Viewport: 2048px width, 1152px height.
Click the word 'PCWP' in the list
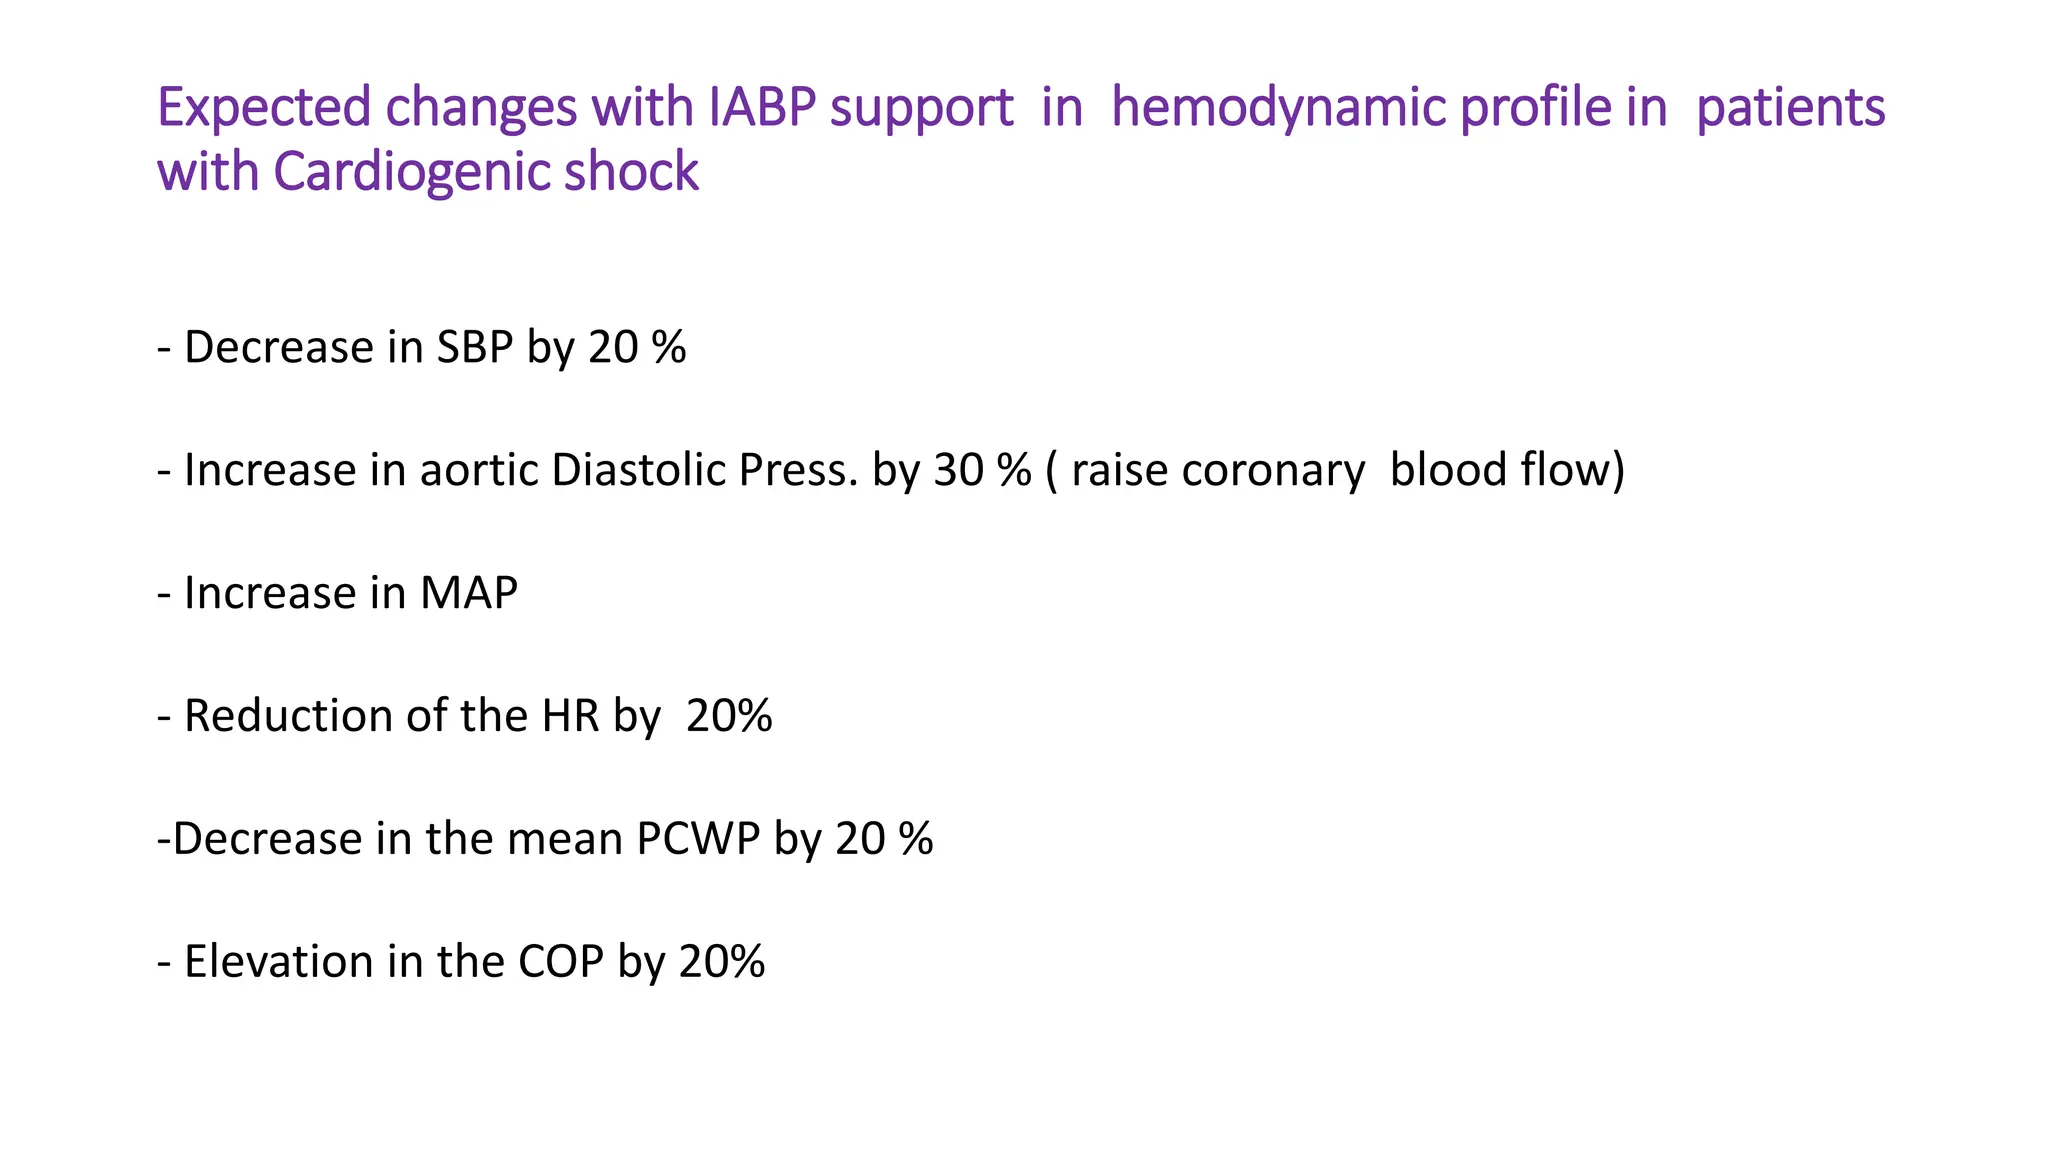[698, 839]
